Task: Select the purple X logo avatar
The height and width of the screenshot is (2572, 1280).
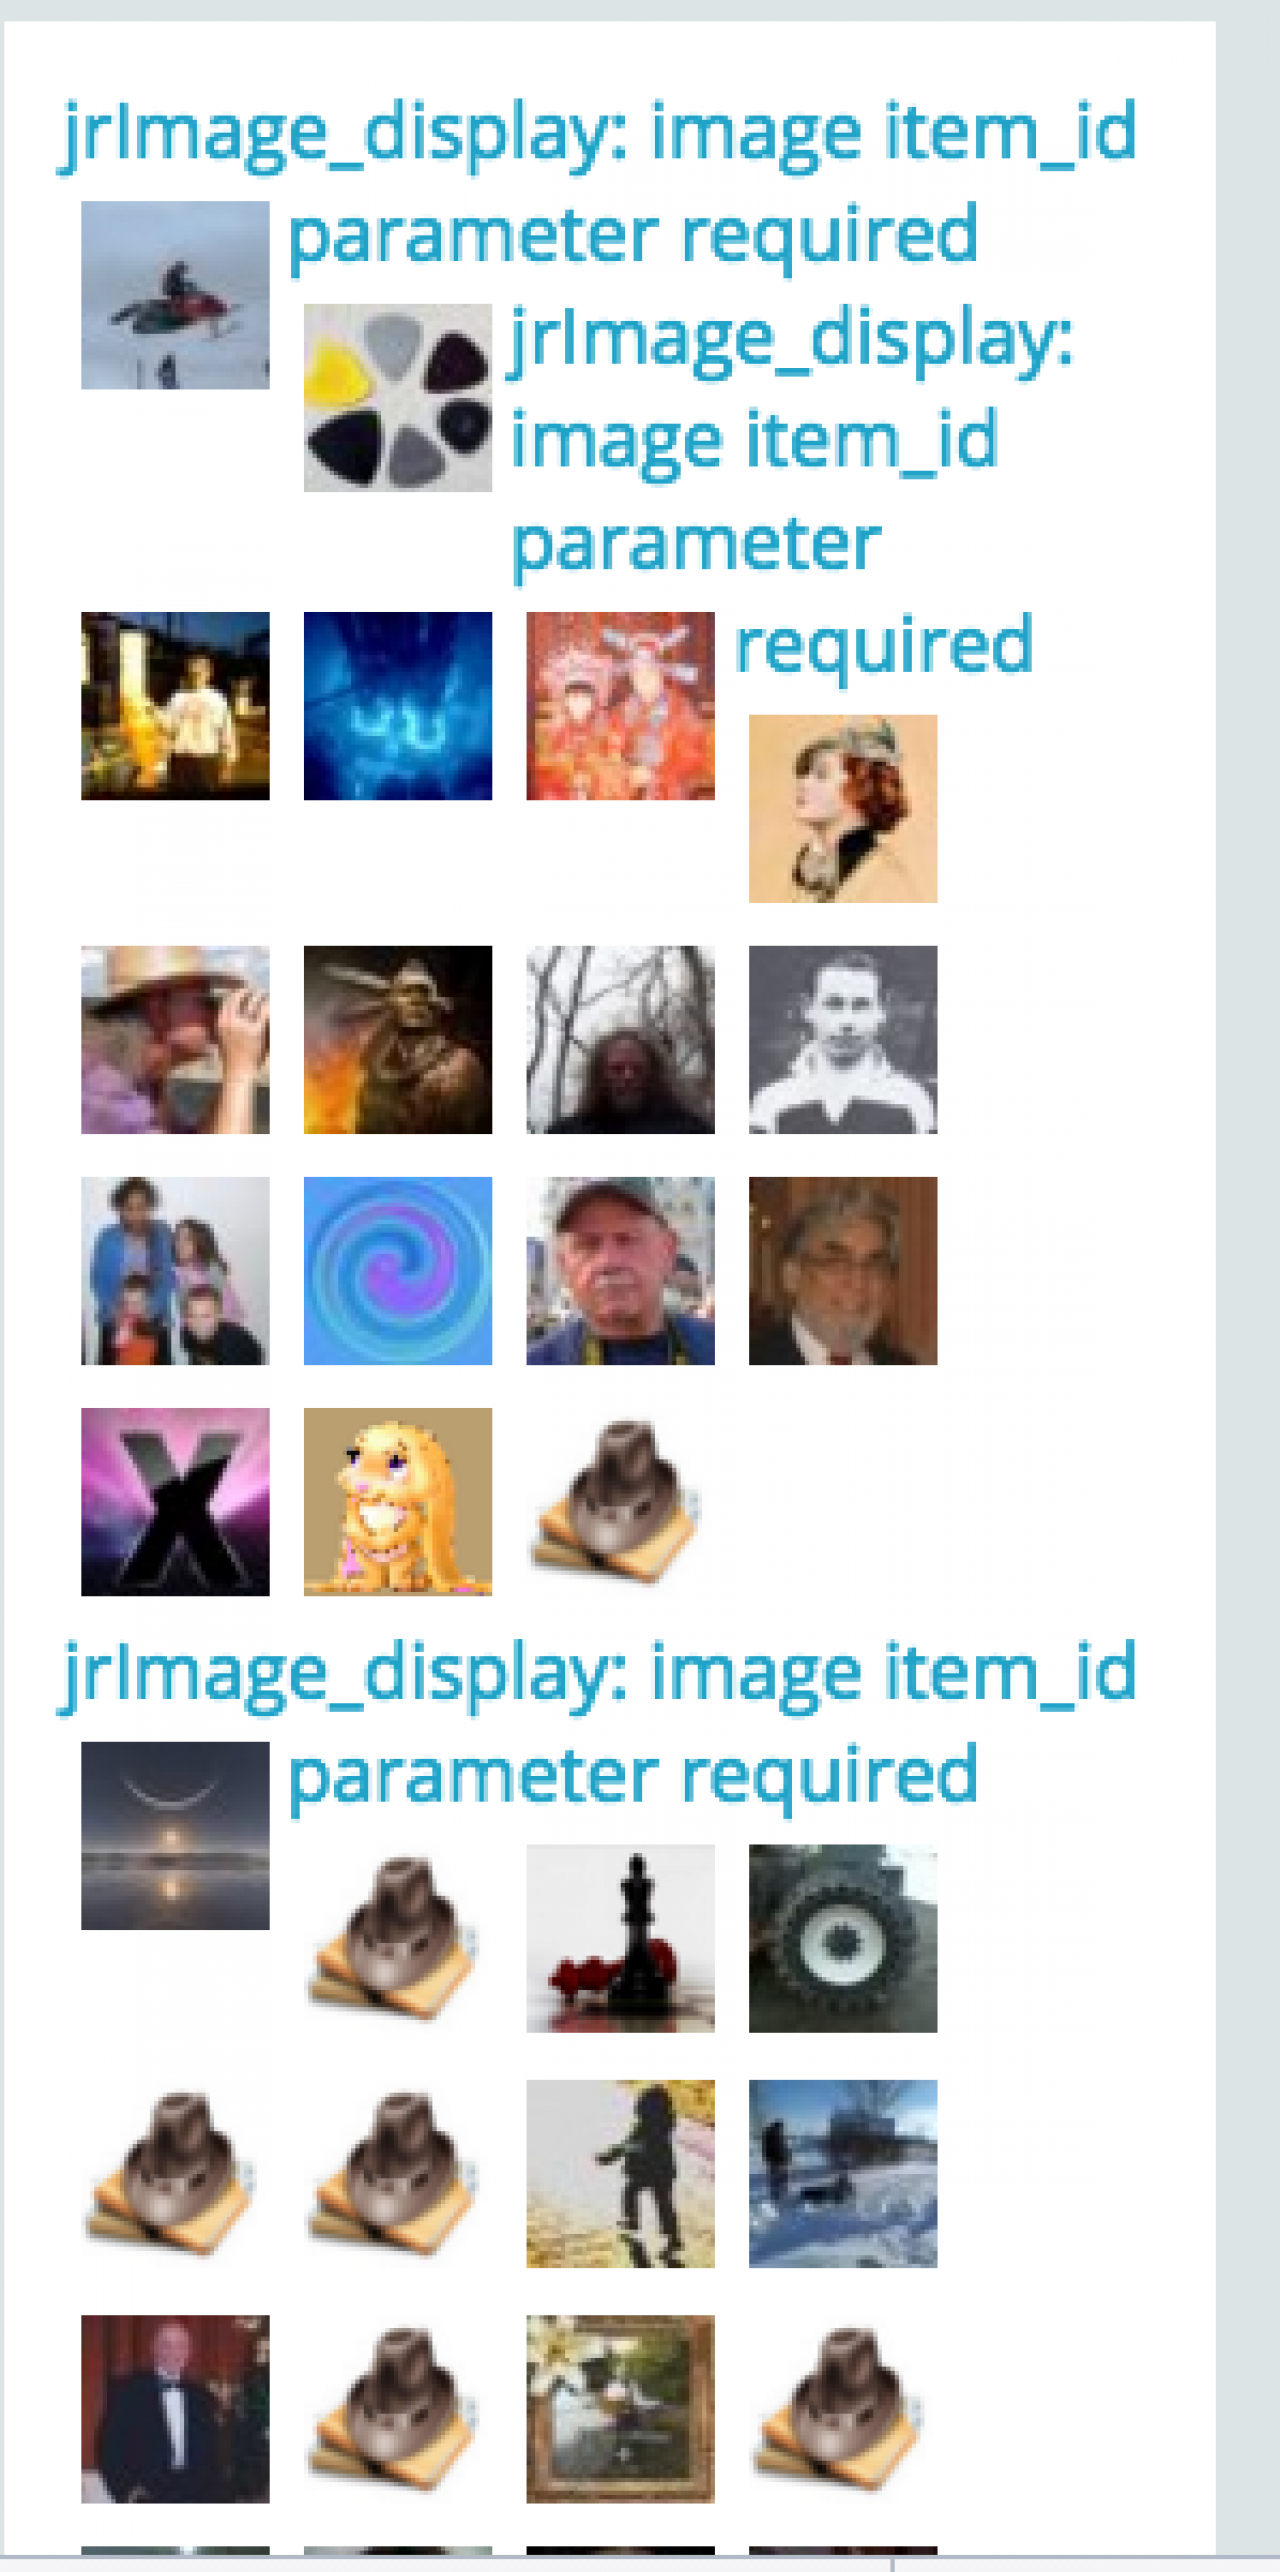Action: point(175,1502)
